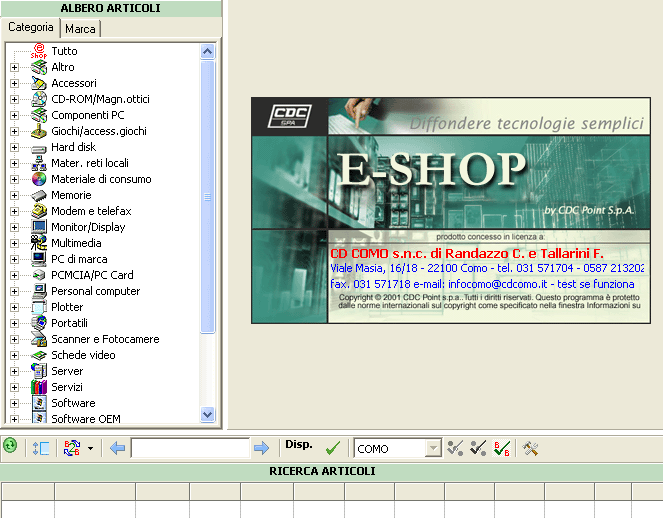Click the Memorie chip icon
663x518 pixels.
39,195
